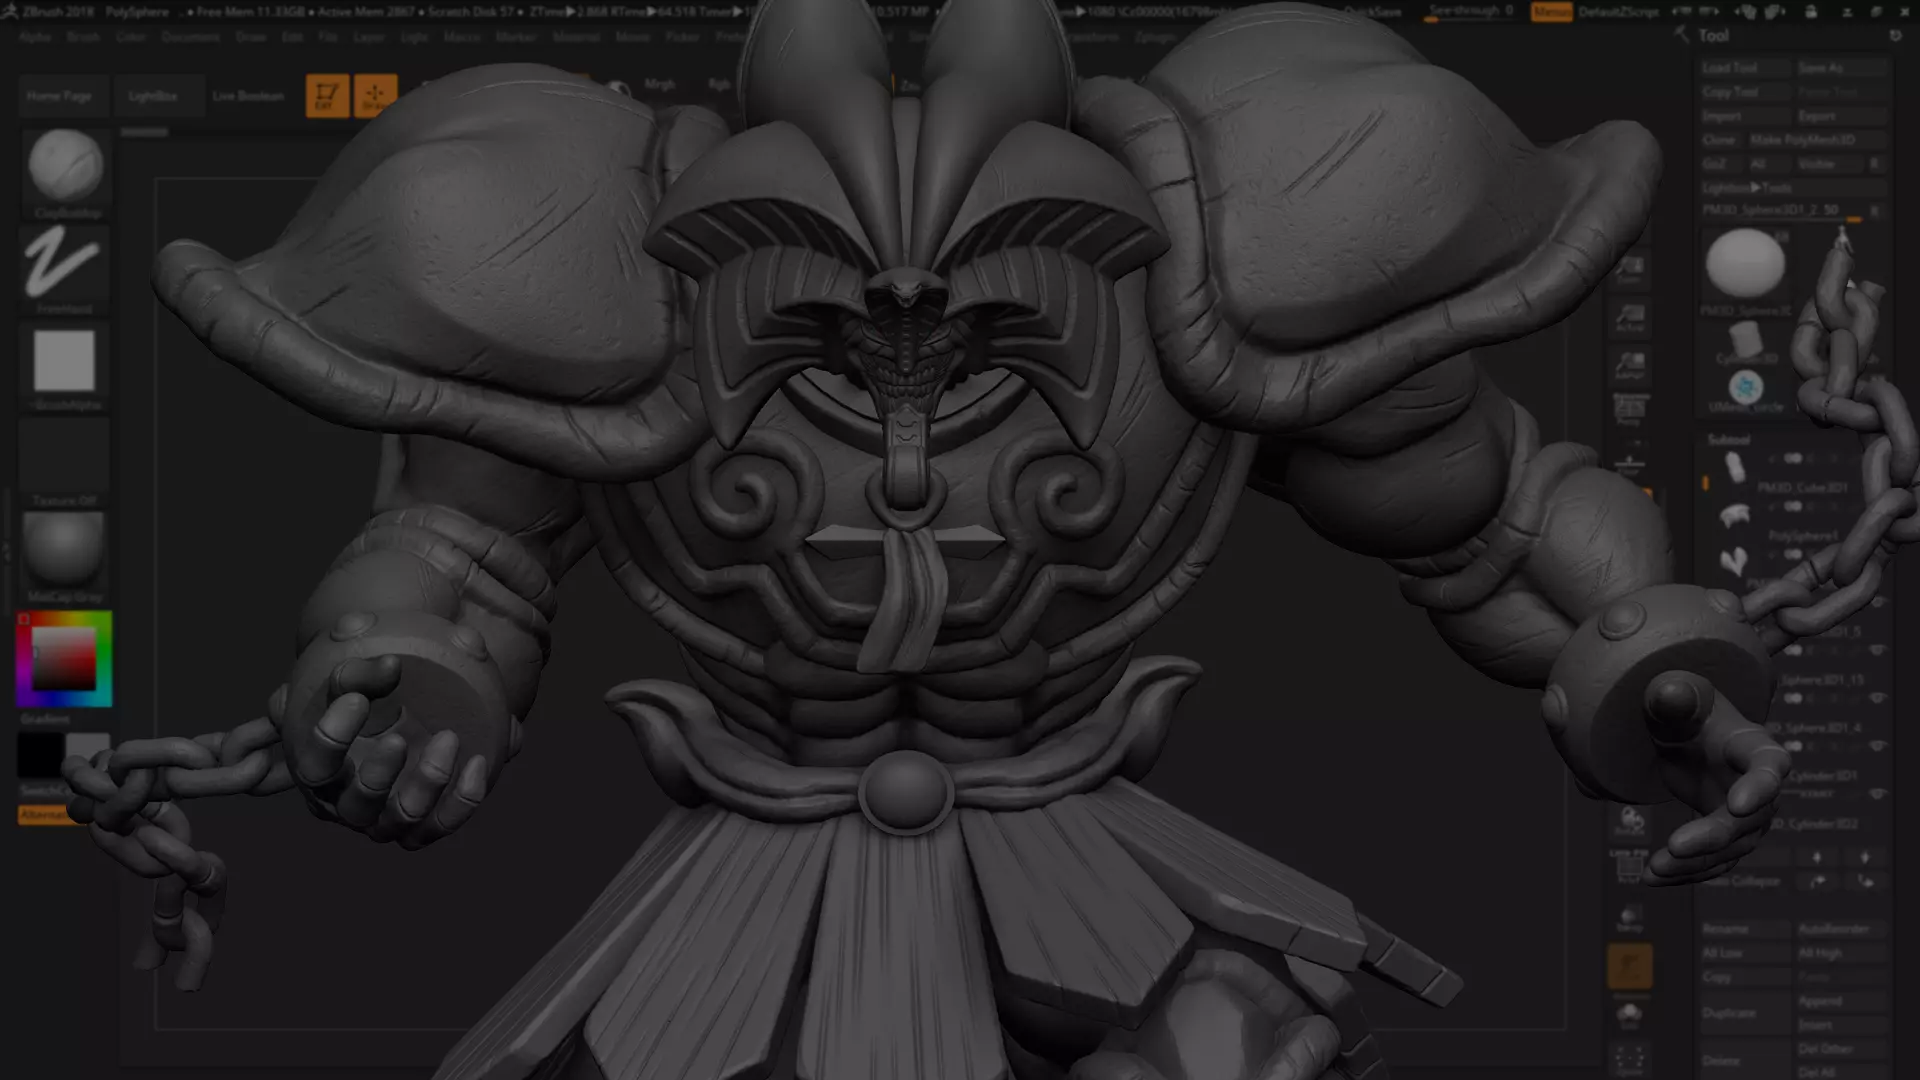Click the lock icon in title bar
This screenshot has width=1920, height=1080.
click(x=1811, y=12)
